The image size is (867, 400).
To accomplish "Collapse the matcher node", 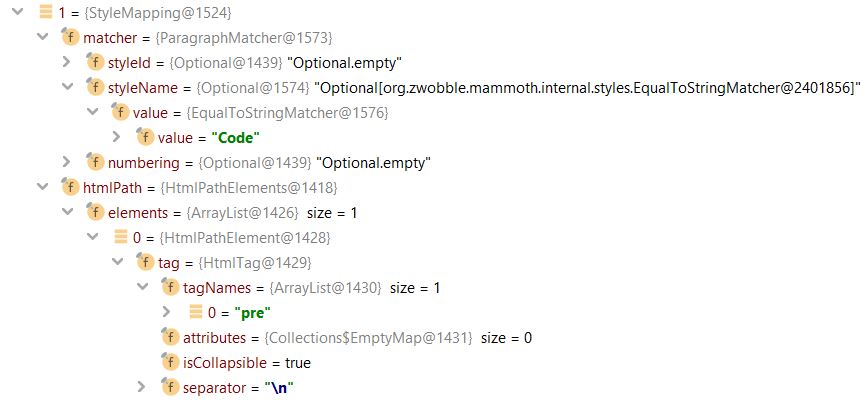I will (43, 37).
